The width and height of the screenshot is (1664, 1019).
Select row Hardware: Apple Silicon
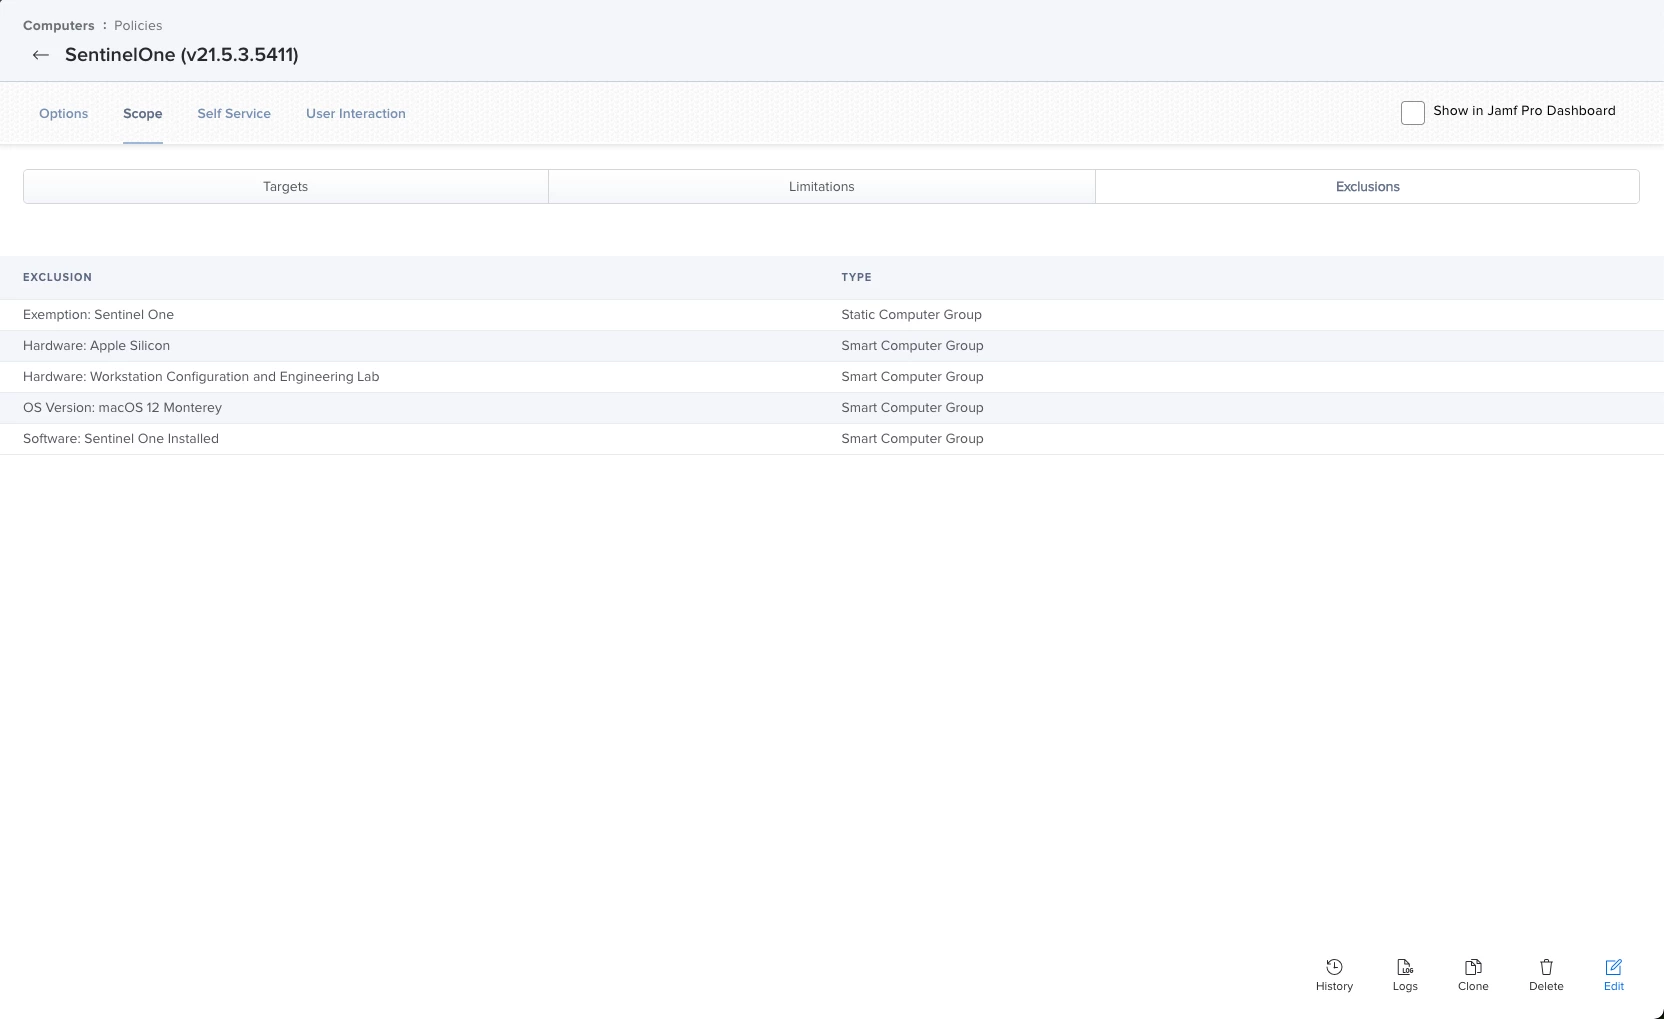(832, 345)
